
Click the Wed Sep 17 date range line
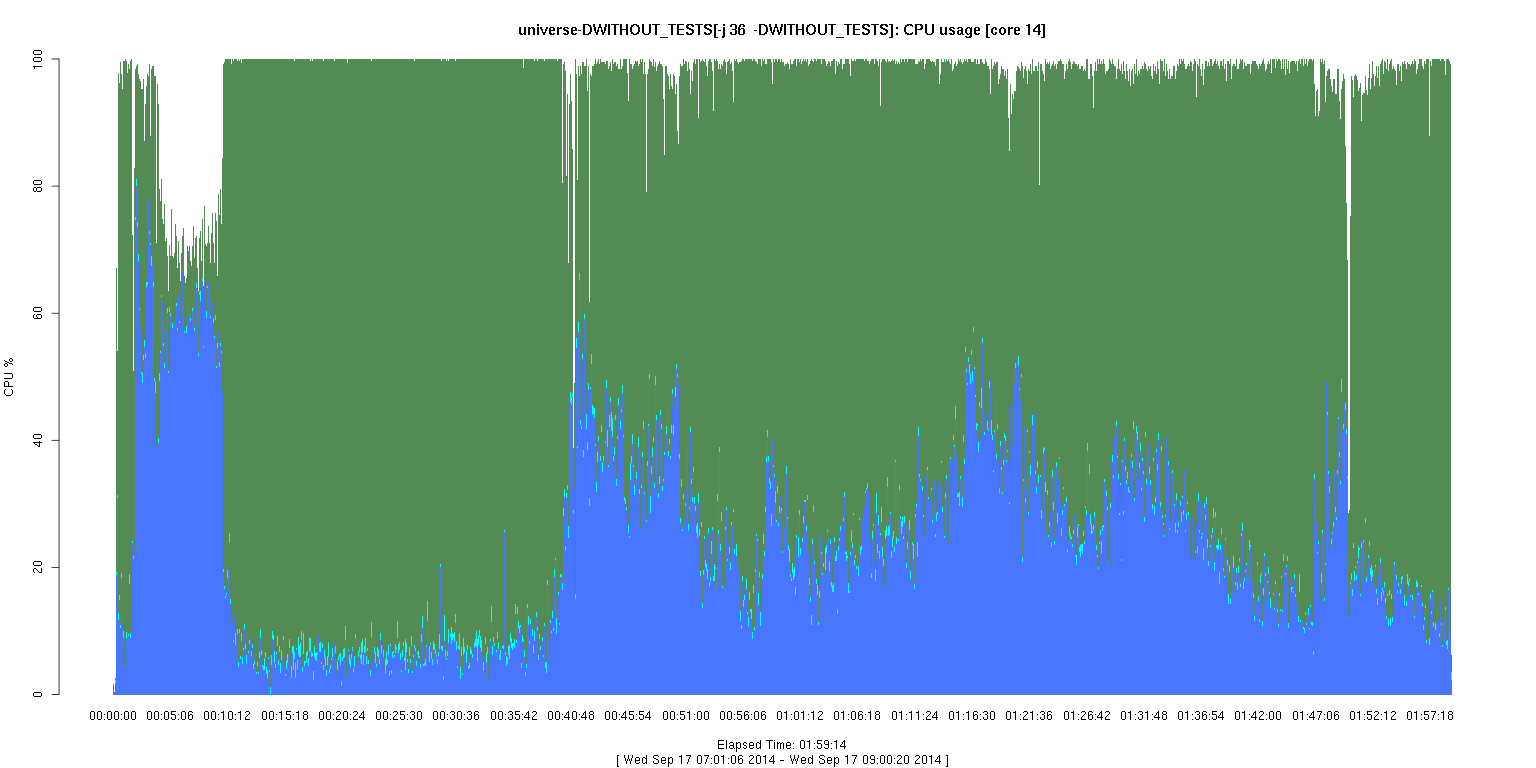(782, 760)
